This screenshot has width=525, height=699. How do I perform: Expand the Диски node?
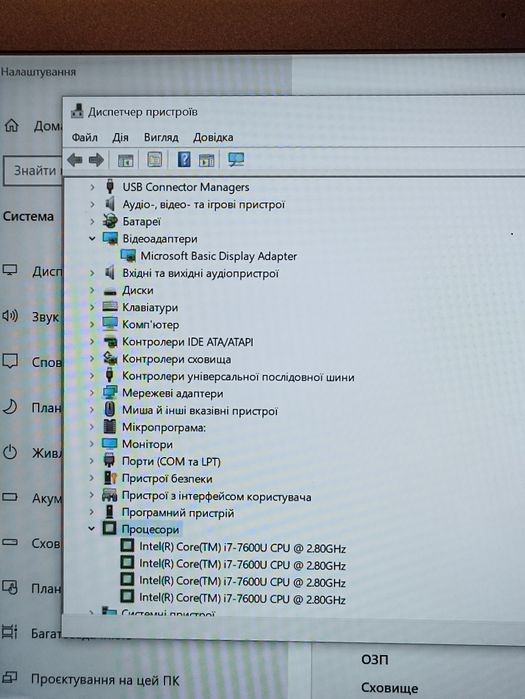point(92,290)
